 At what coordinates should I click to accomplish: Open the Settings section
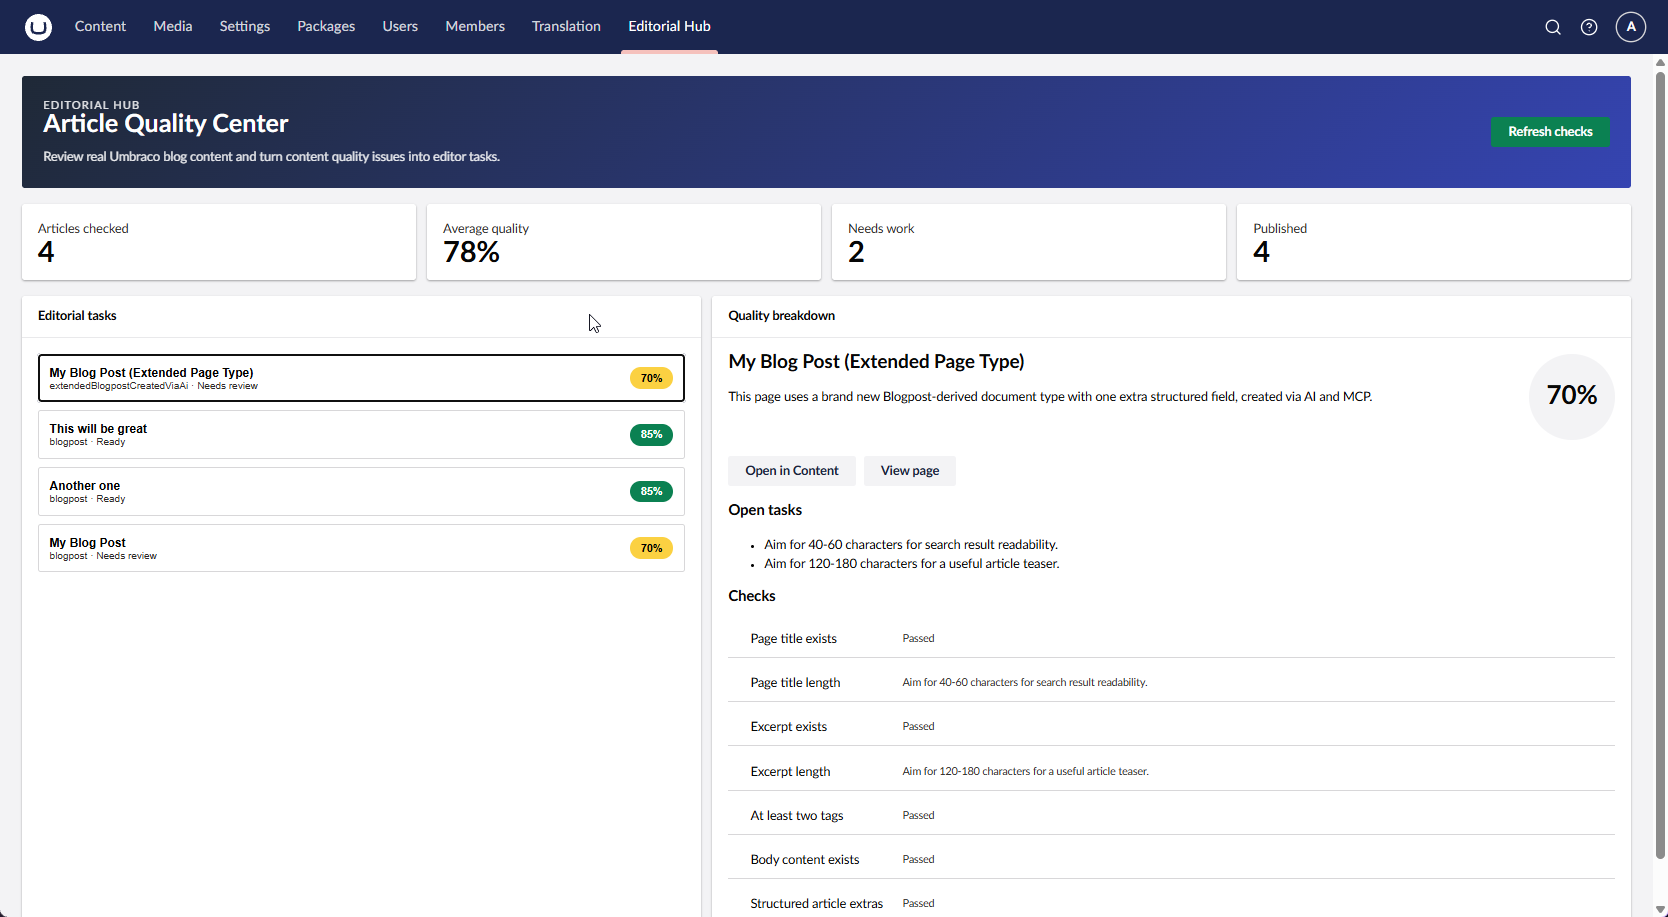(x=245, y=26)
